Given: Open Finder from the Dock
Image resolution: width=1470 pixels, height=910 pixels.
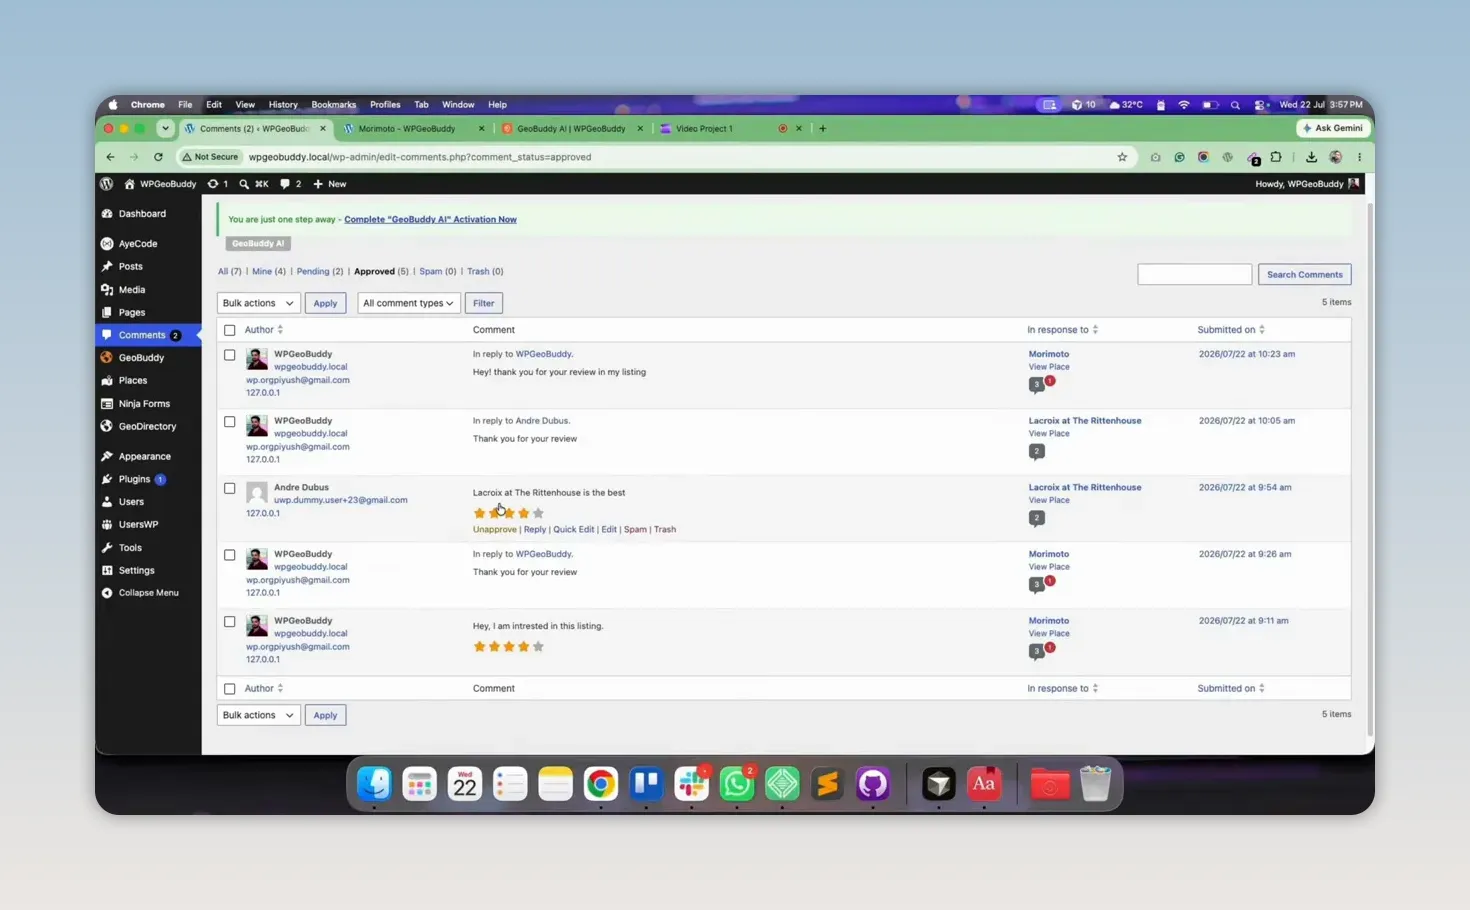Looking at the screenshot, I should 374,785.
